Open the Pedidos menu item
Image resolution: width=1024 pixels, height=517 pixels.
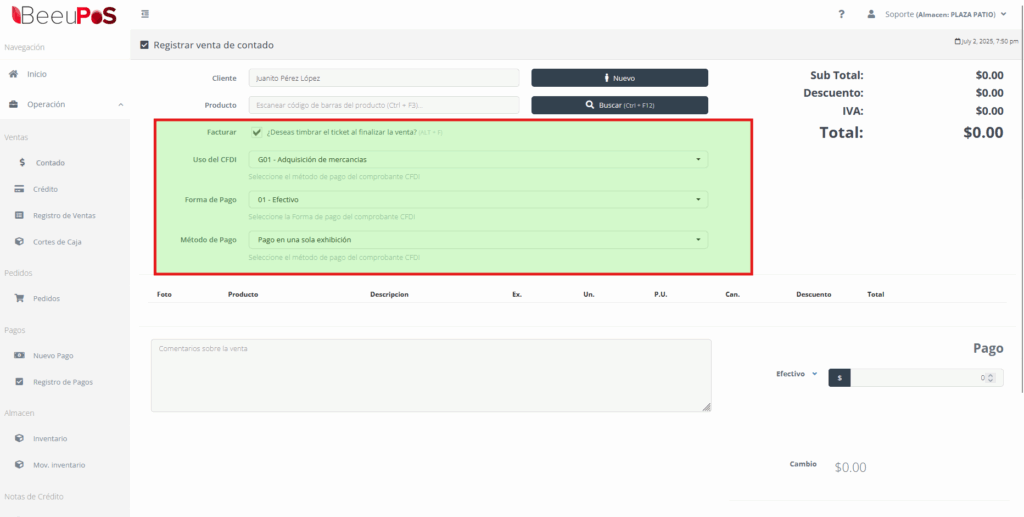click(x=46, y=298)
